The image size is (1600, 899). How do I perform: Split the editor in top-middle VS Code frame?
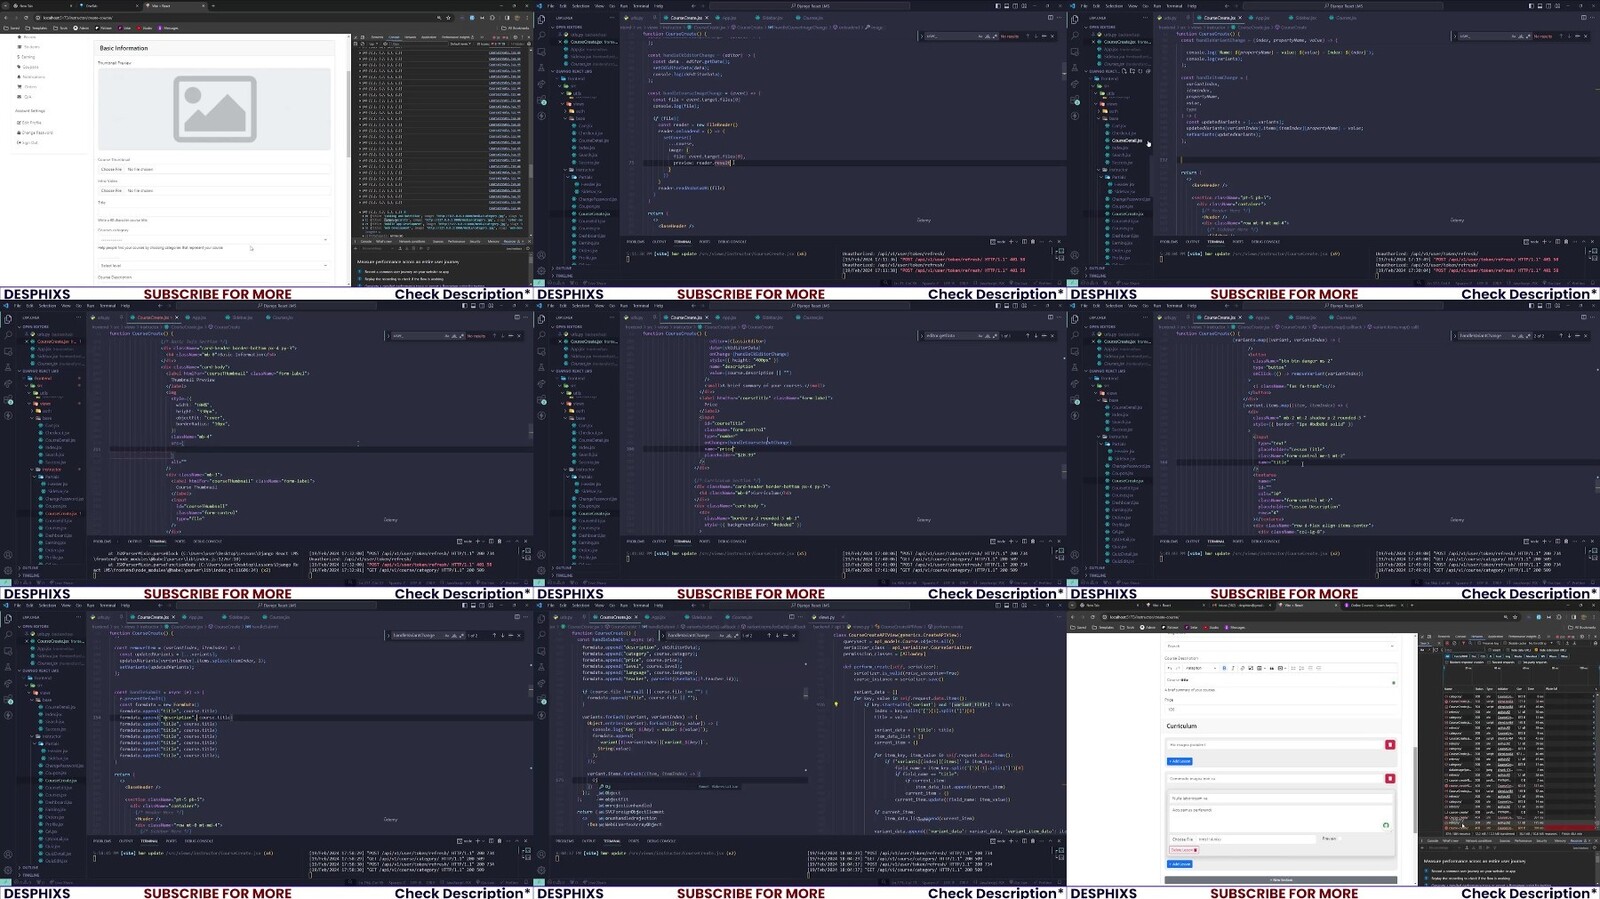[x=1050, y=18]
